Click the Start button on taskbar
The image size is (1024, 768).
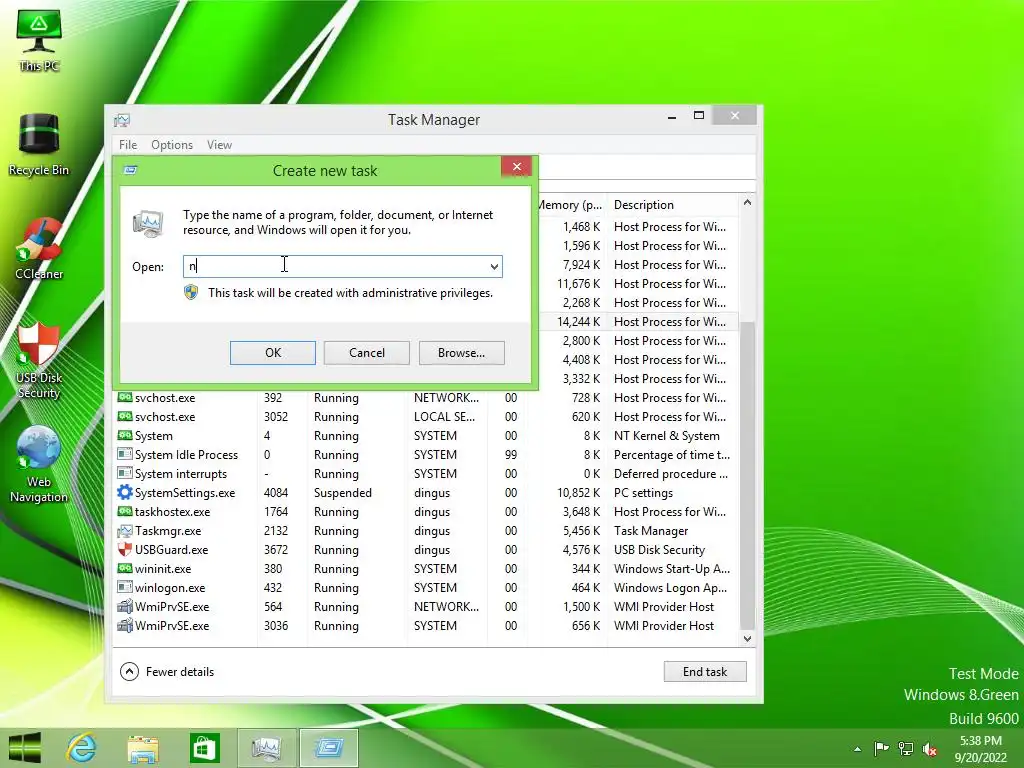(x=25, y=748)
